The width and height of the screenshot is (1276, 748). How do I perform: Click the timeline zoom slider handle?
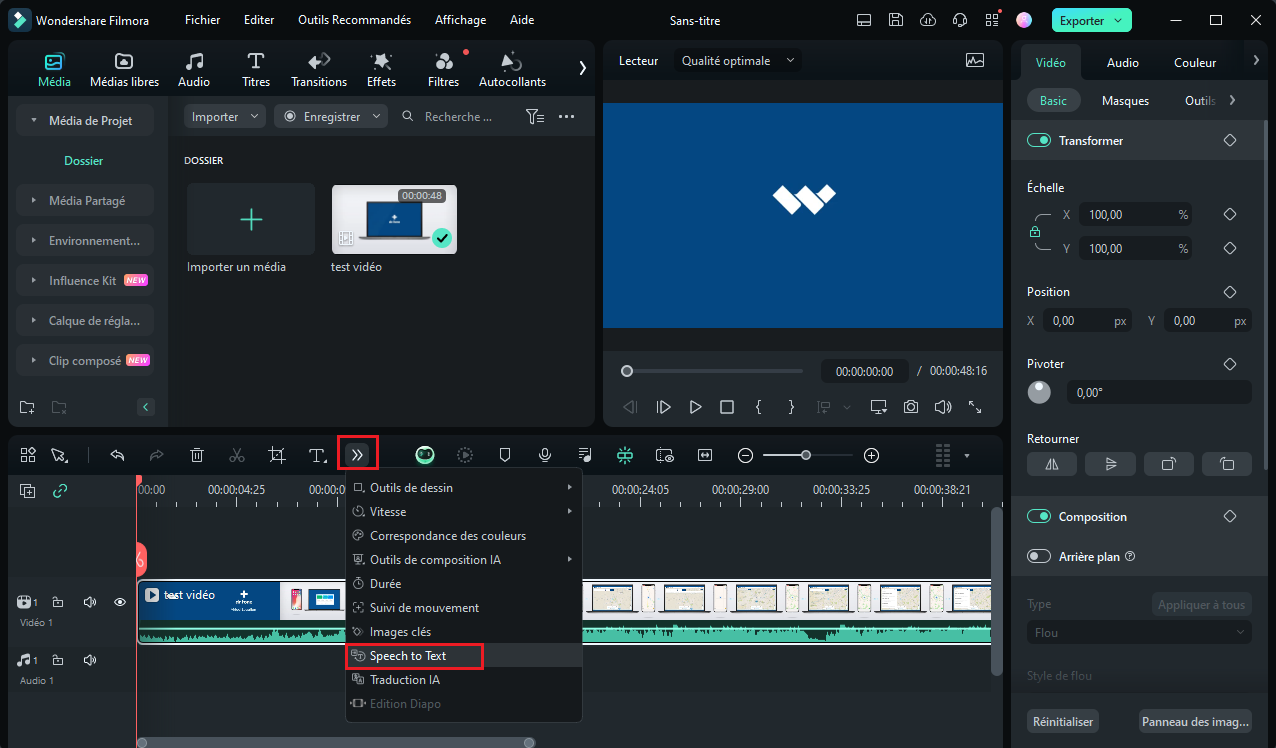point(806,455)
